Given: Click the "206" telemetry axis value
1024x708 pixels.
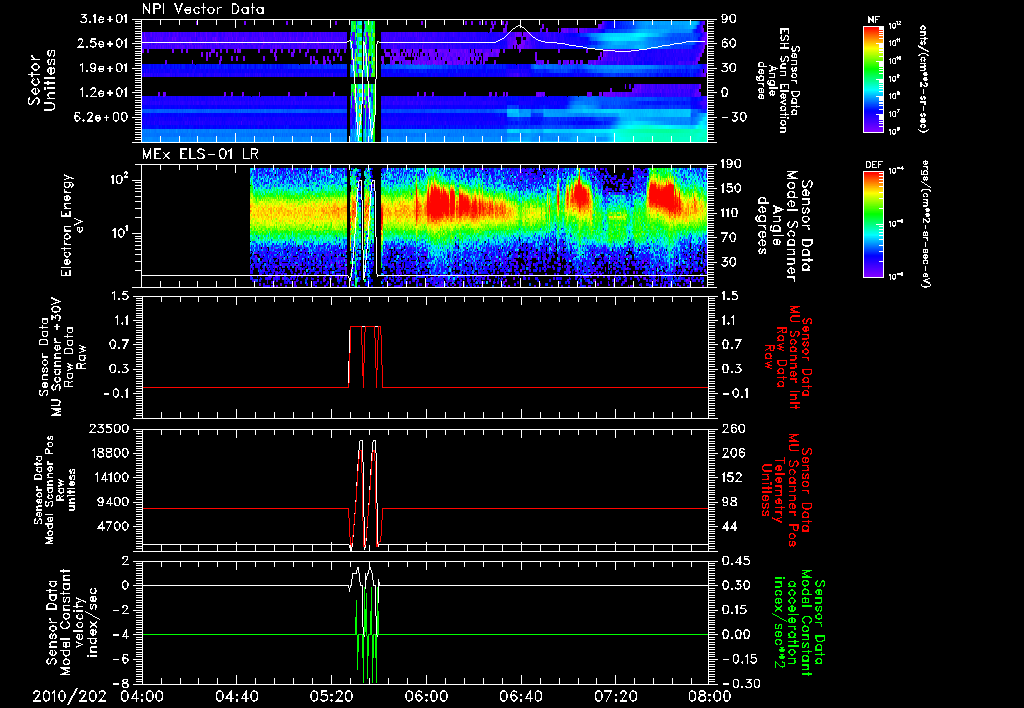Looking at the screenshot, I should click(732, 453).
